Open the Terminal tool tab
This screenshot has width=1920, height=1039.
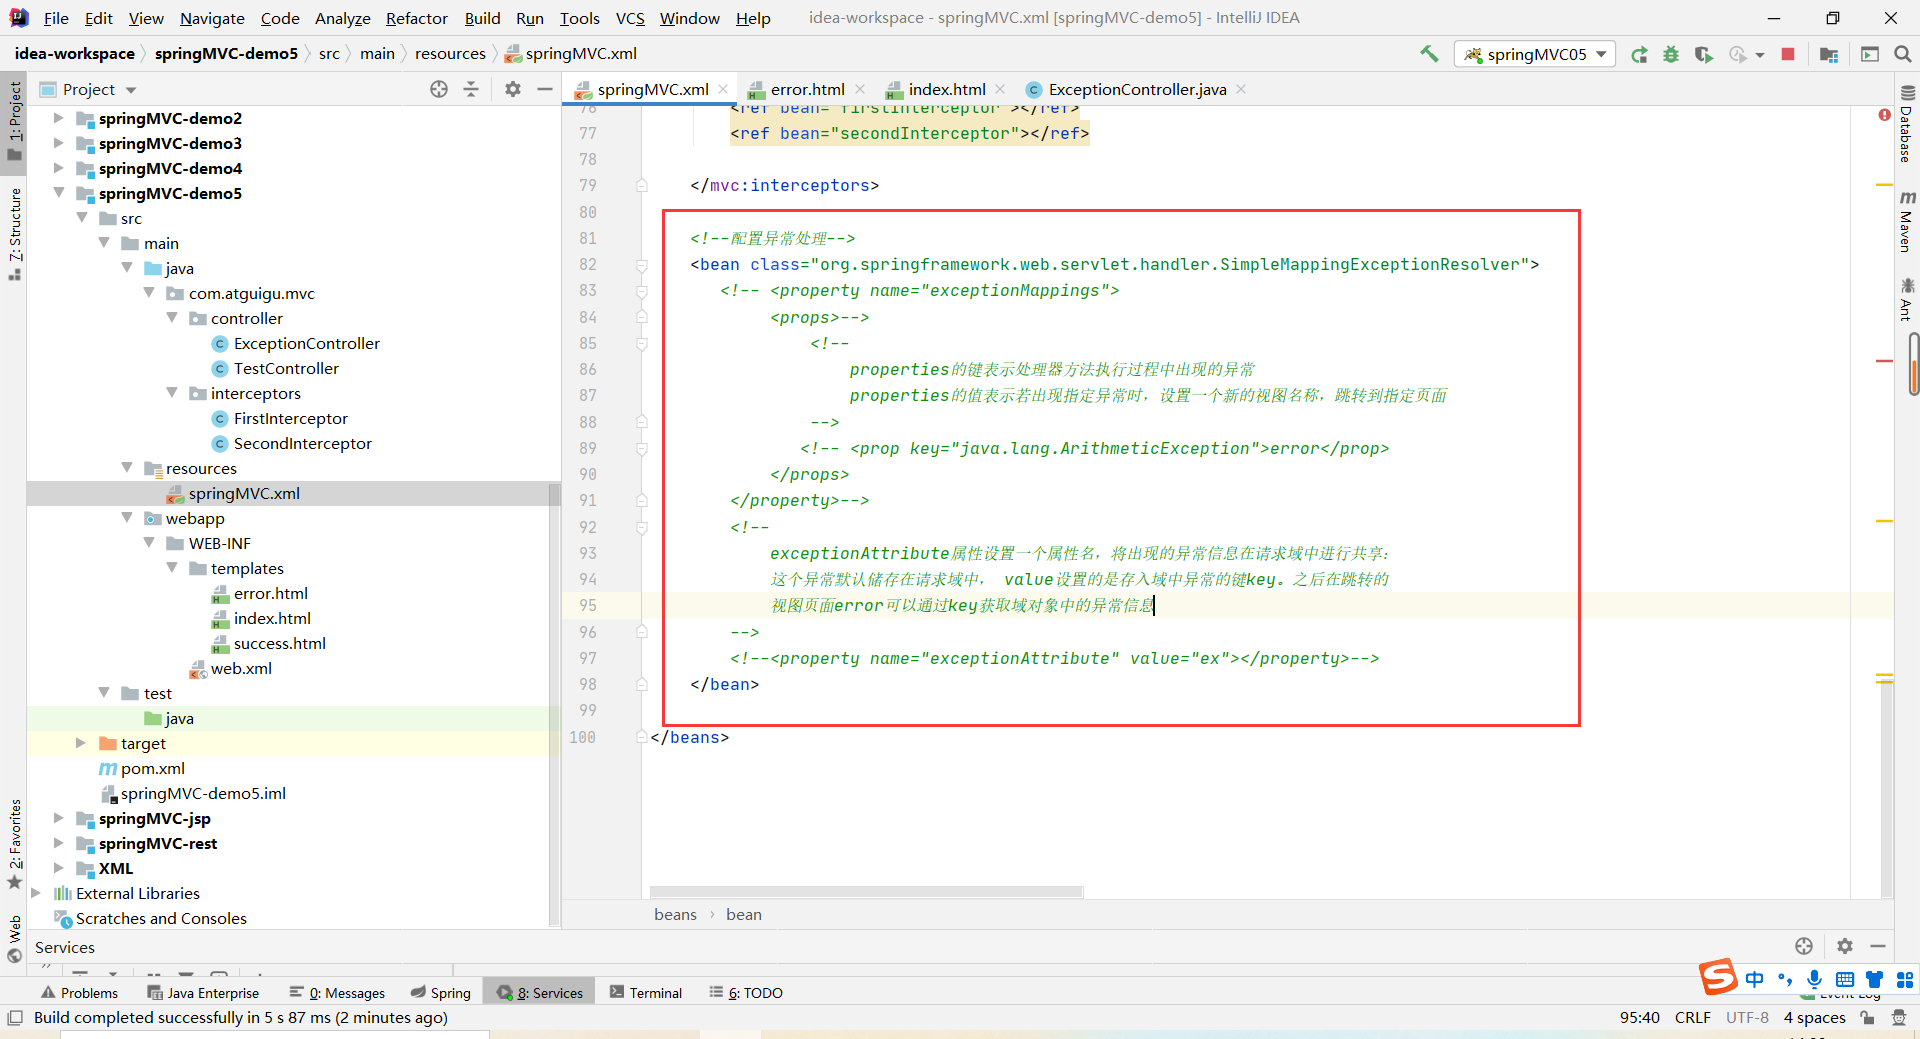[x=646, y=992]
